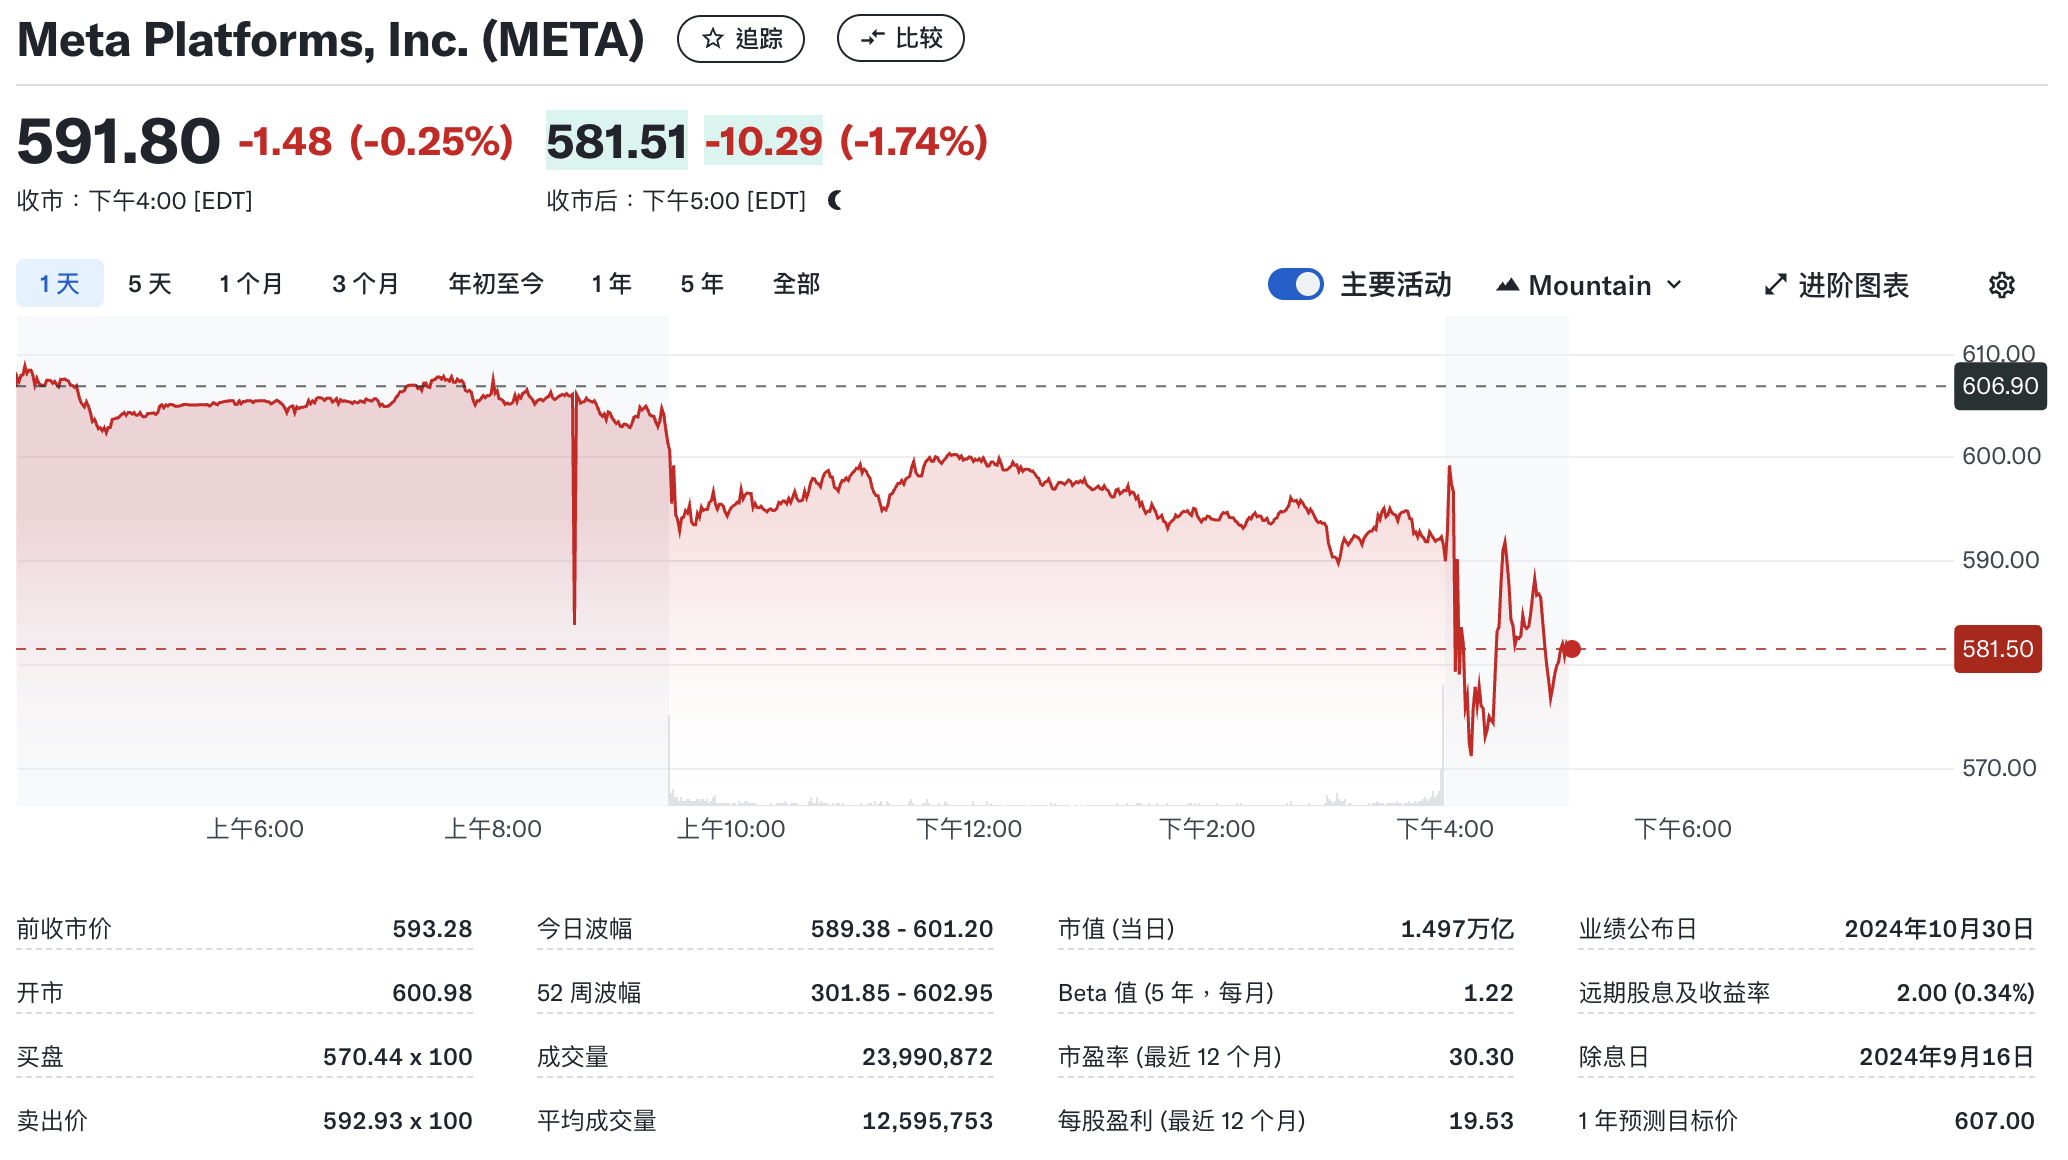
Task: Open the 进阶图表 advanced chart link
Action: (1852, 285)
